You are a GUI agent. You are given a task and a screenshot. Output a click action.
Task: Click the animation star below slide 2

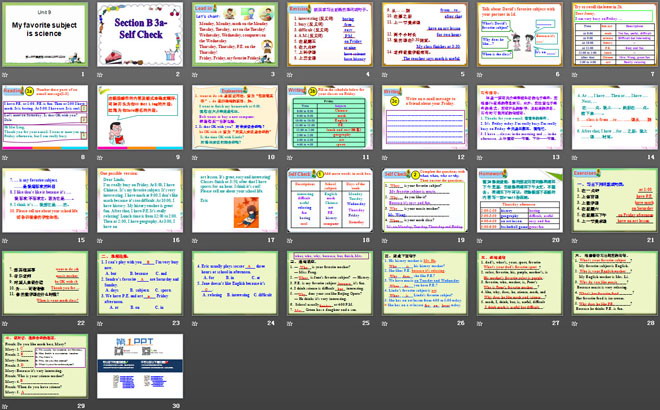pos(99,74)
